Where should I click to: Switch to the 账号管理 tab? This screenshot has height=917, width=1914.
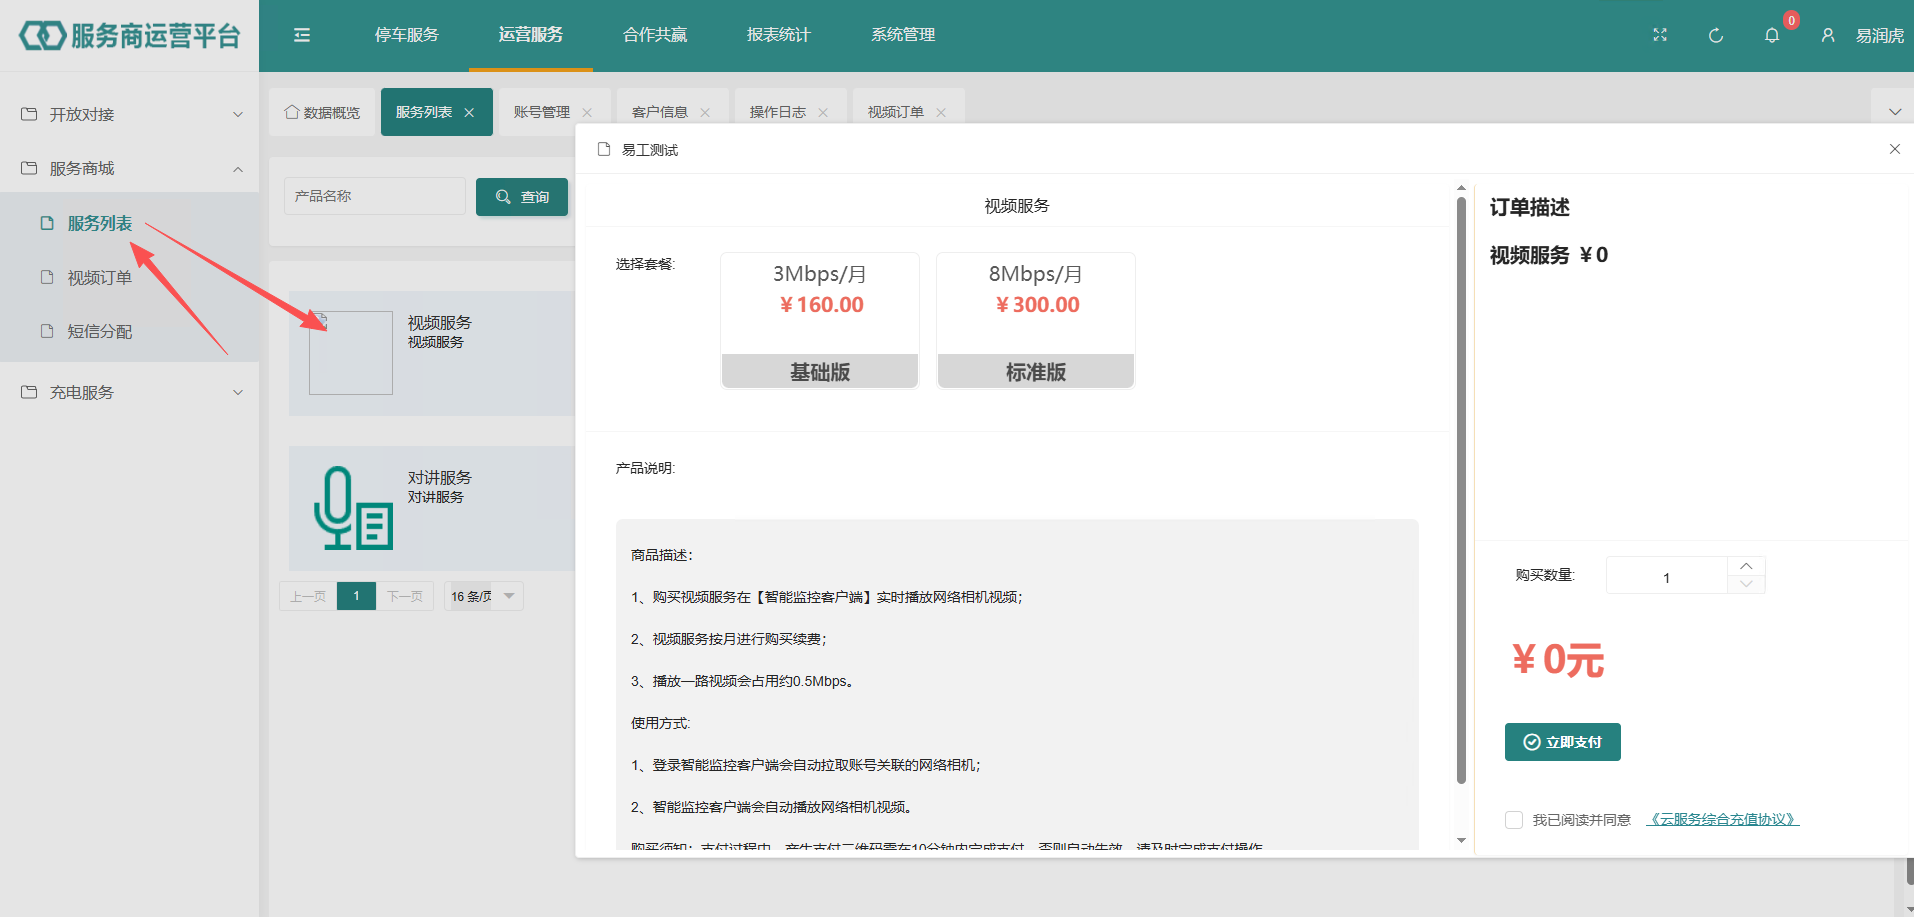point(541,112)
